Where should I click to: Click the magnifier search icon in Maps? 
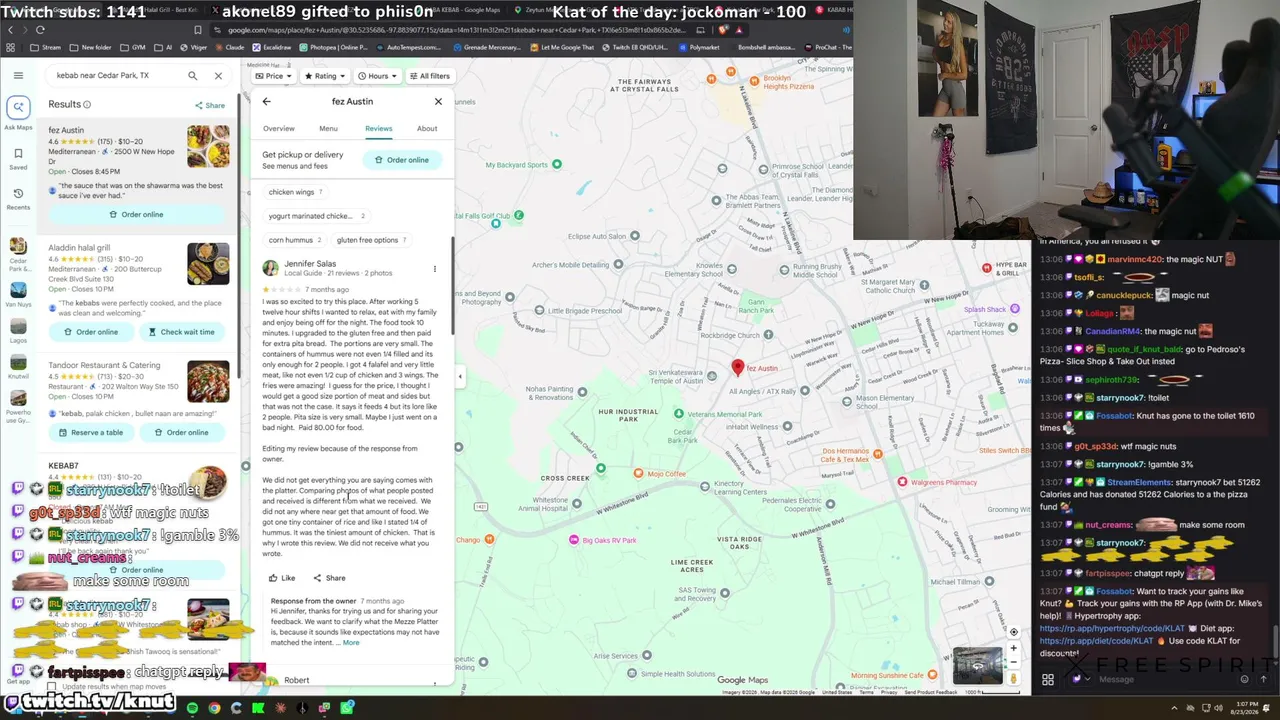[x=192, y=76]
